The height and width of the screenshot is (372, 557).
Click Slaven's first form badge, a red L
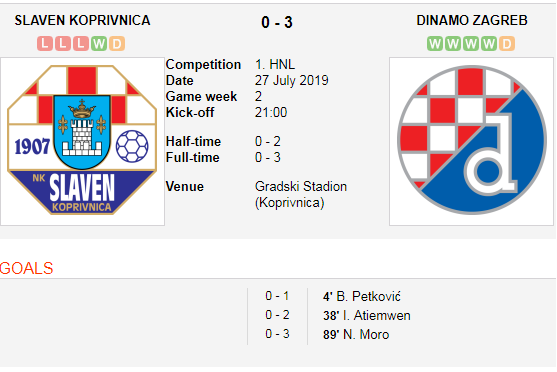coord(45,44)
